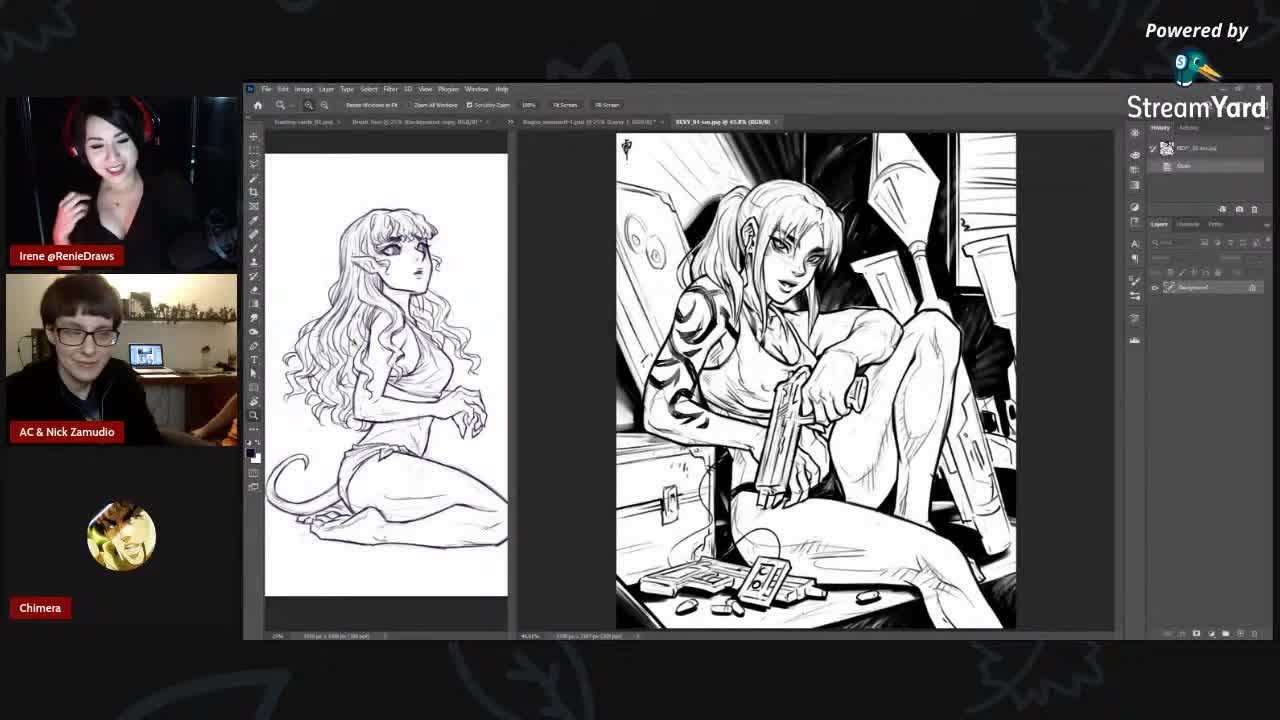This screenshot has width=1280, height=720.
Task: Select the Brush tool
Action: (x=254, y=248)
